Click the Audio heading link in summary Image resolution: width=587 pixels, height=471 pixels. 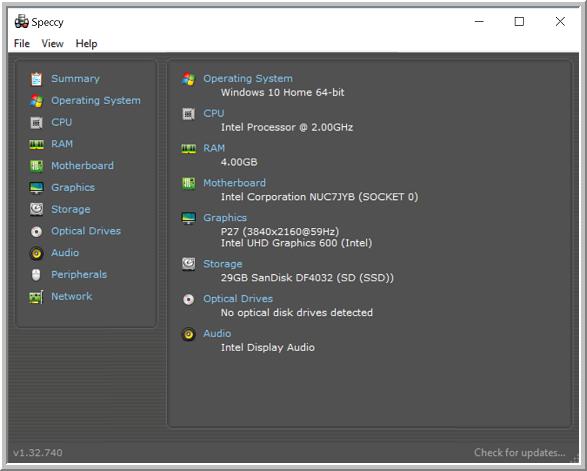[x=217, y=334]
